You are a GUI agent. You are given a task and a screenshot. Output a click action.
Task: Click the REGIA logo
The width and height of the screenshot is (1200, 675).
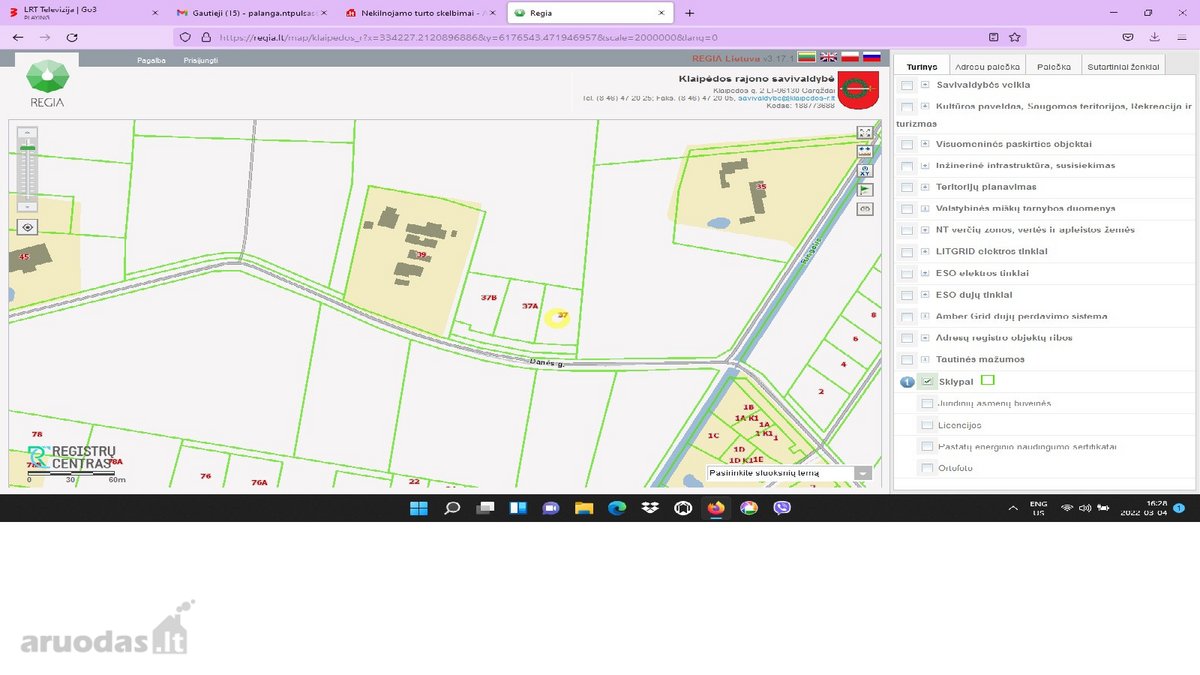tap(46, 85)
